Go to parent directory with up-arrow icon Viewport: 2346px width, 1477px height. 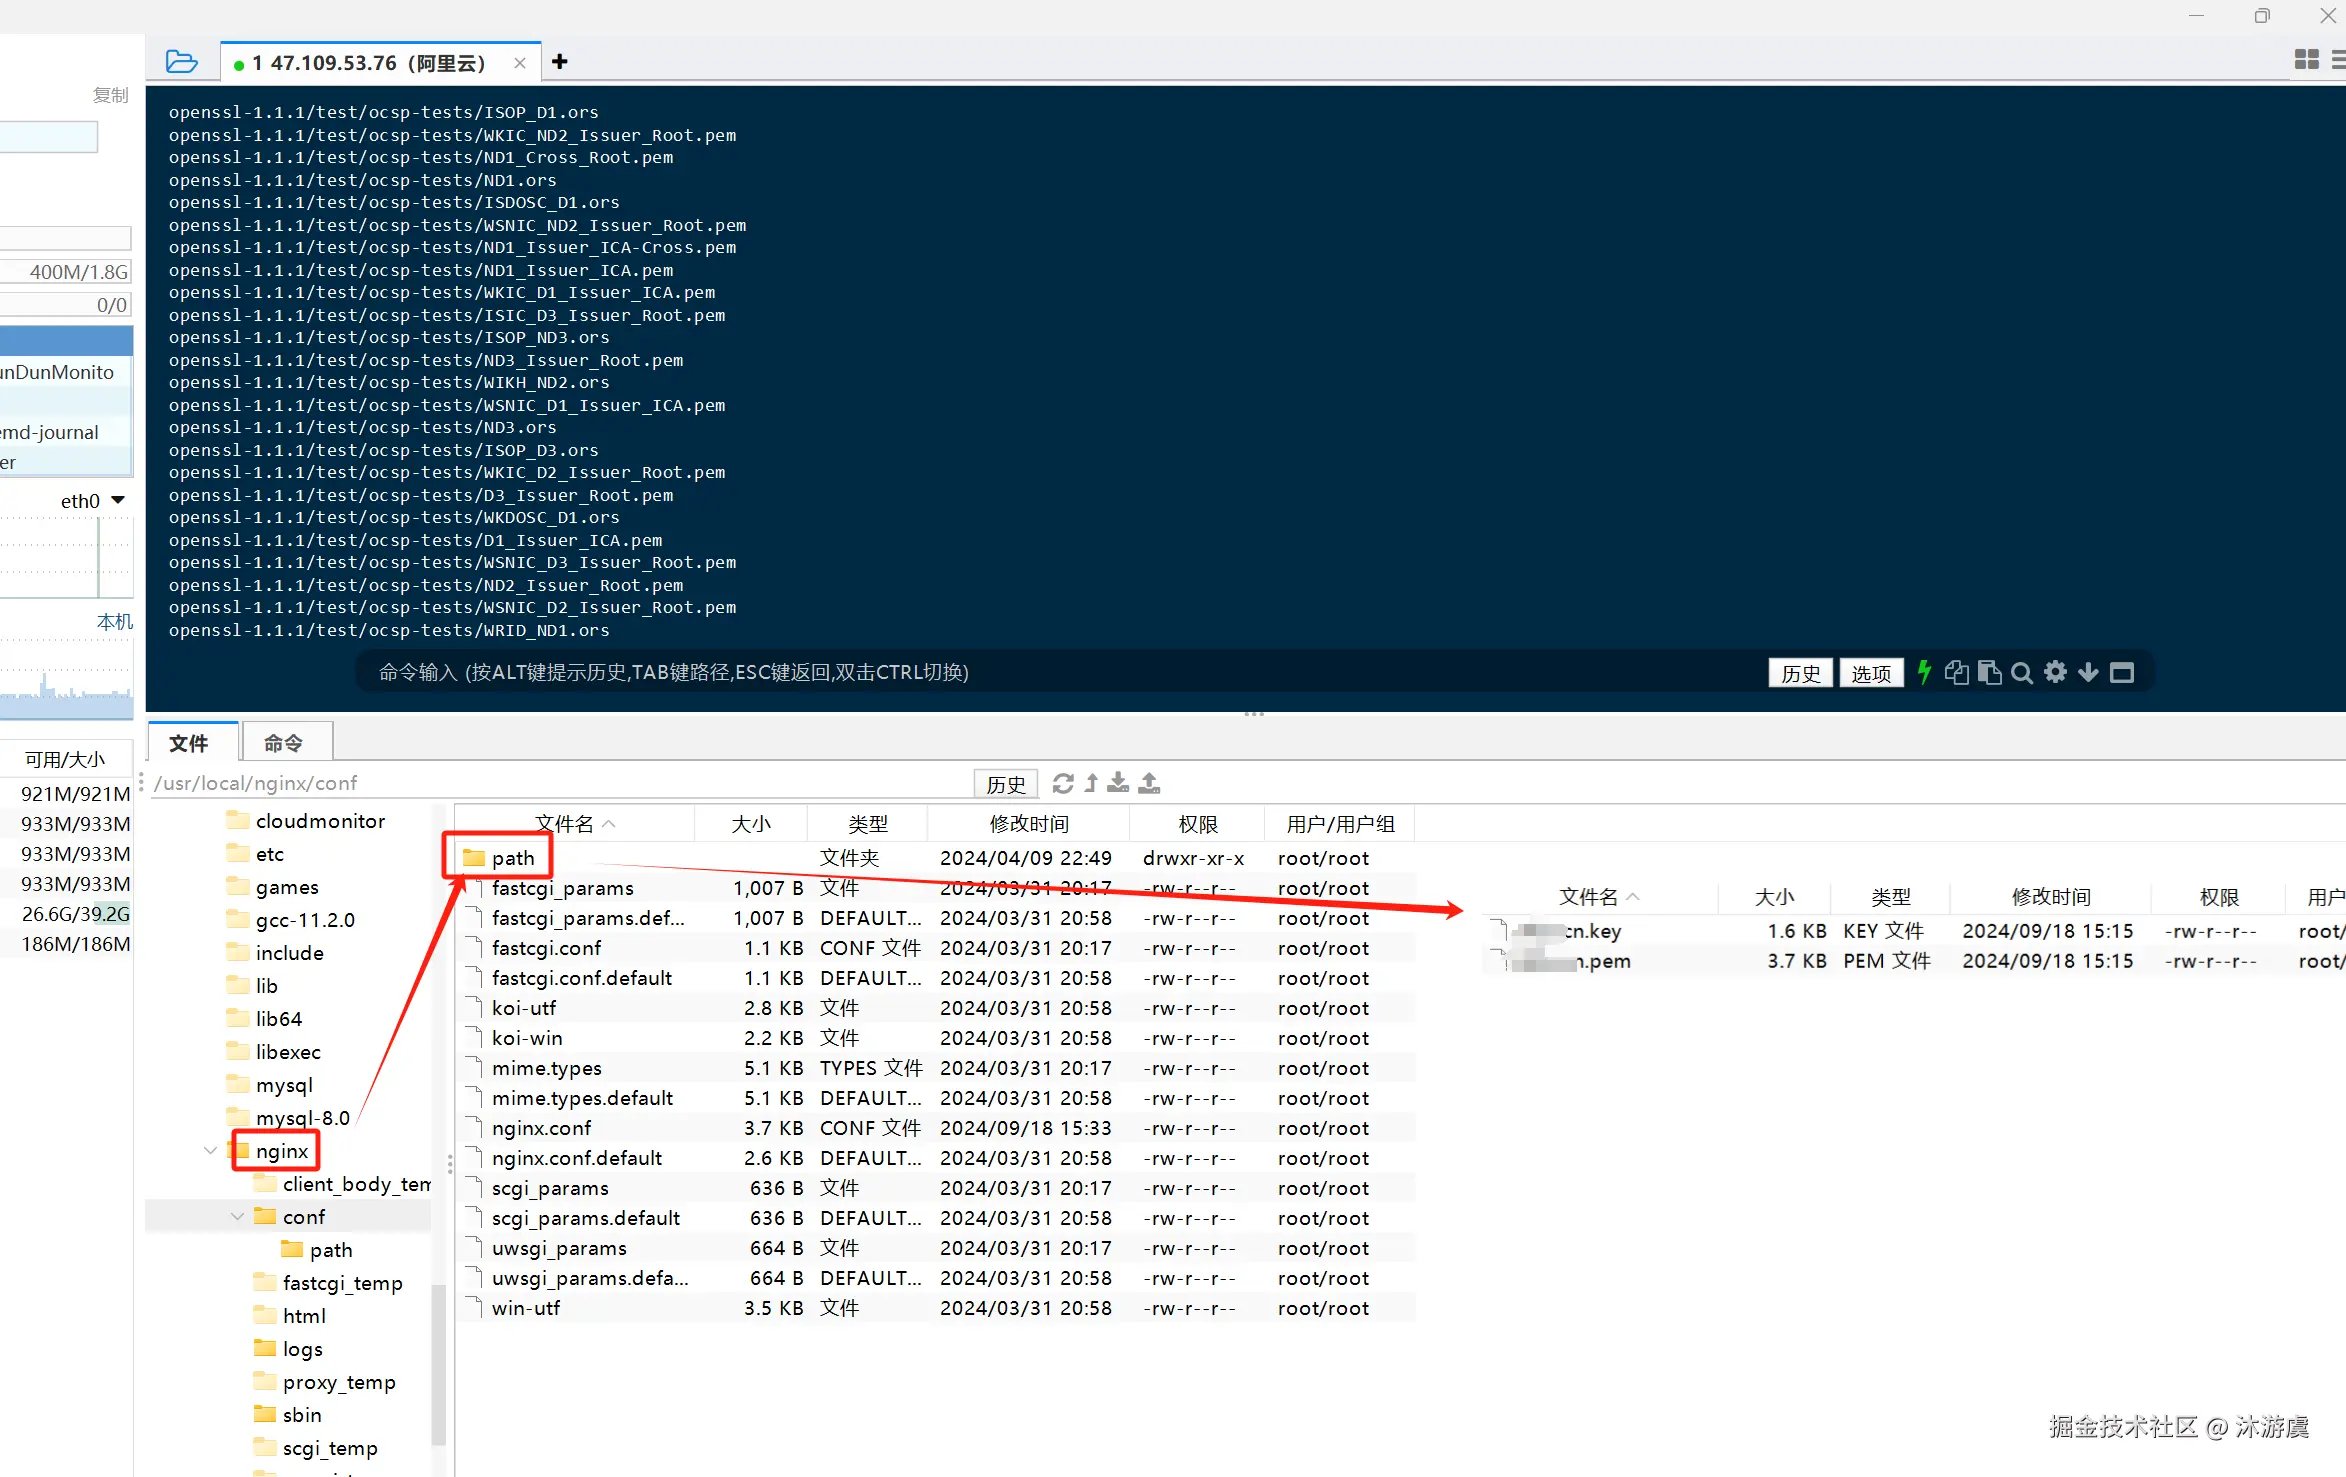point(1091,783)
